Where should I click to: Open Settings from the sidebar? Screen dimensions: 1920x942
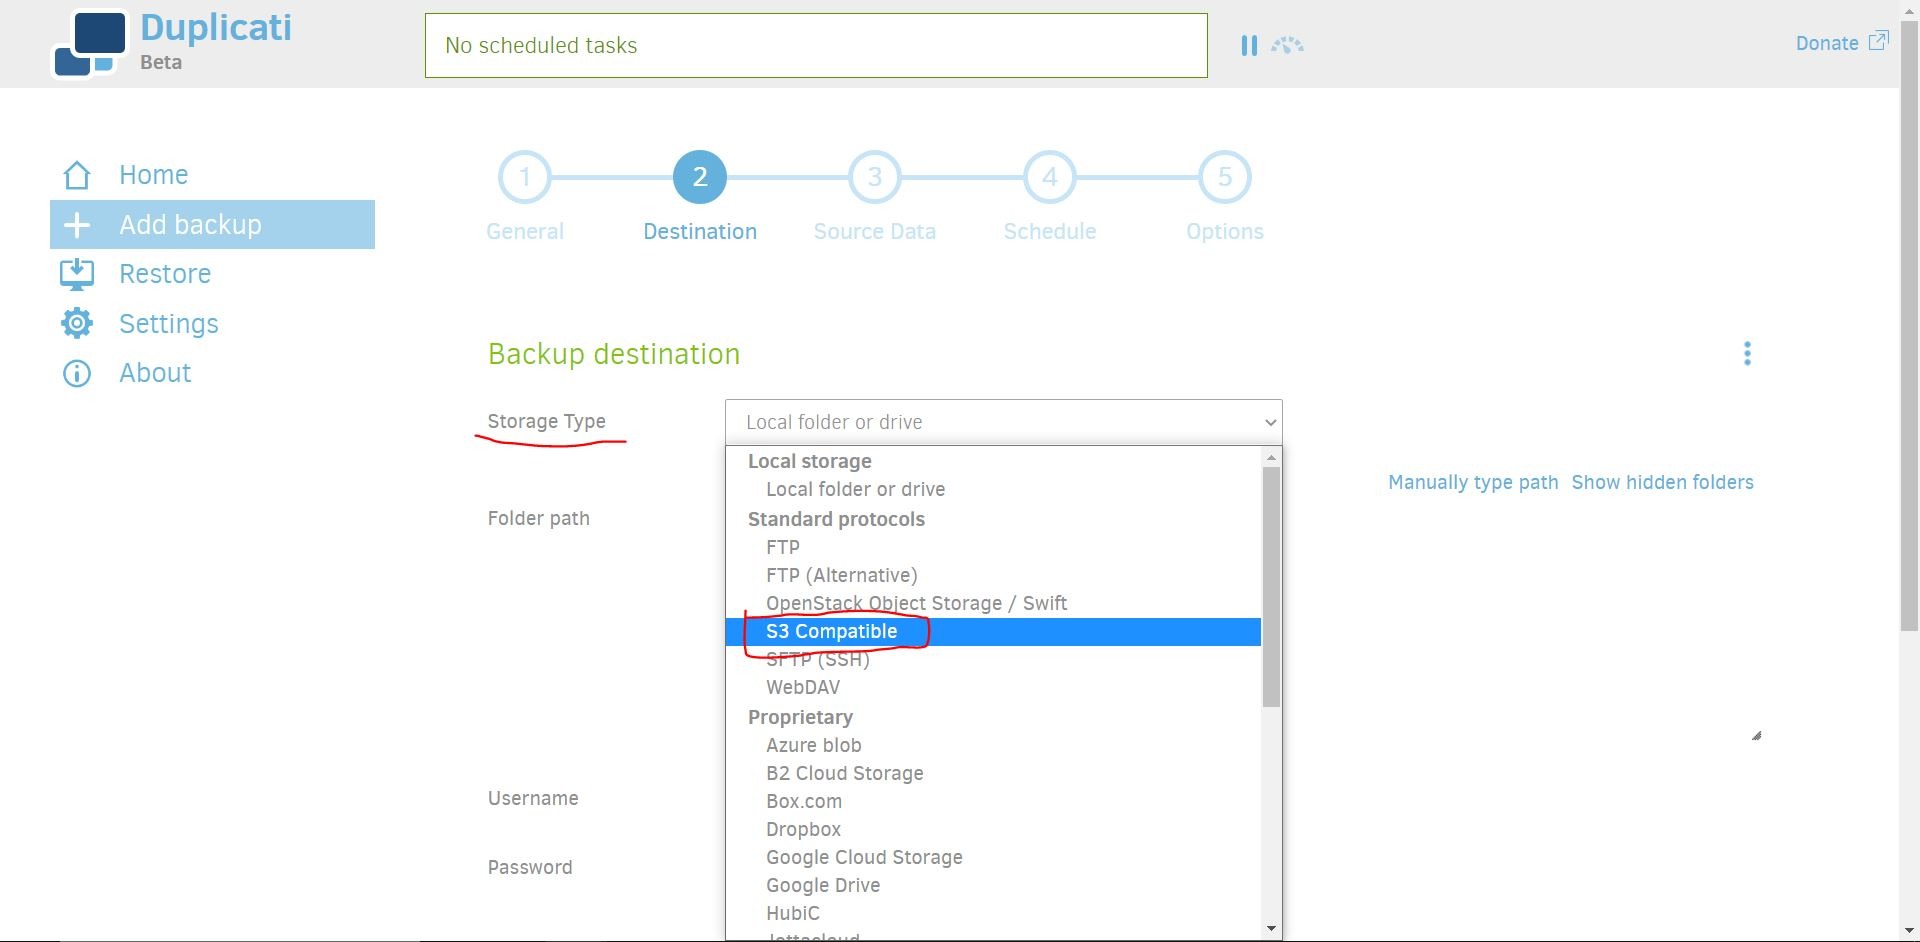[168, 324]
